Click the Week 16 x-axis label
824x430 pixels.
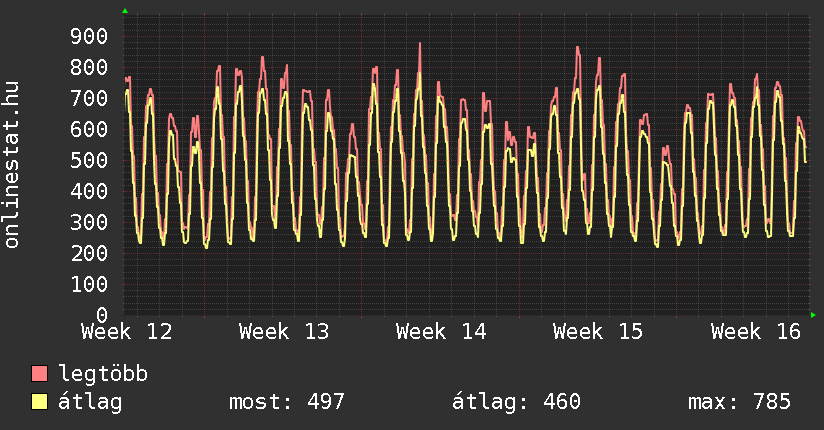coord(756,331)
